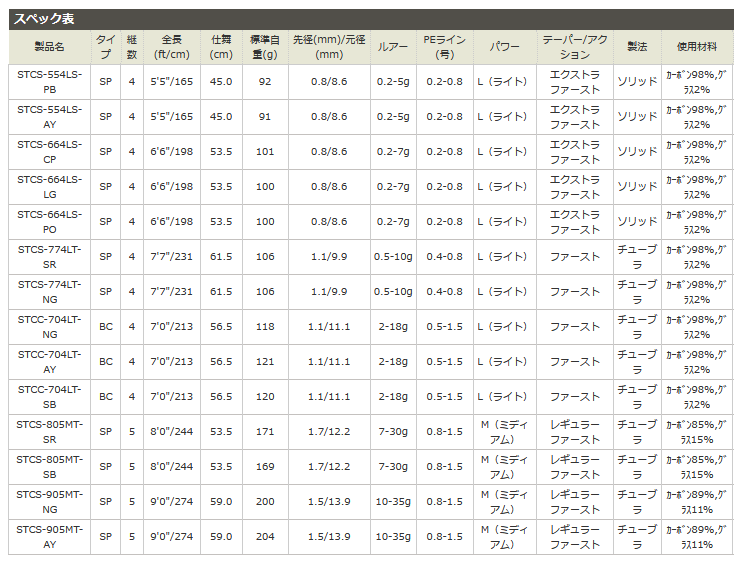Viewport: 743px width, 562px height.
Task: Click product name STCS-774LT-SR
Action: click(x=49, y=257)
